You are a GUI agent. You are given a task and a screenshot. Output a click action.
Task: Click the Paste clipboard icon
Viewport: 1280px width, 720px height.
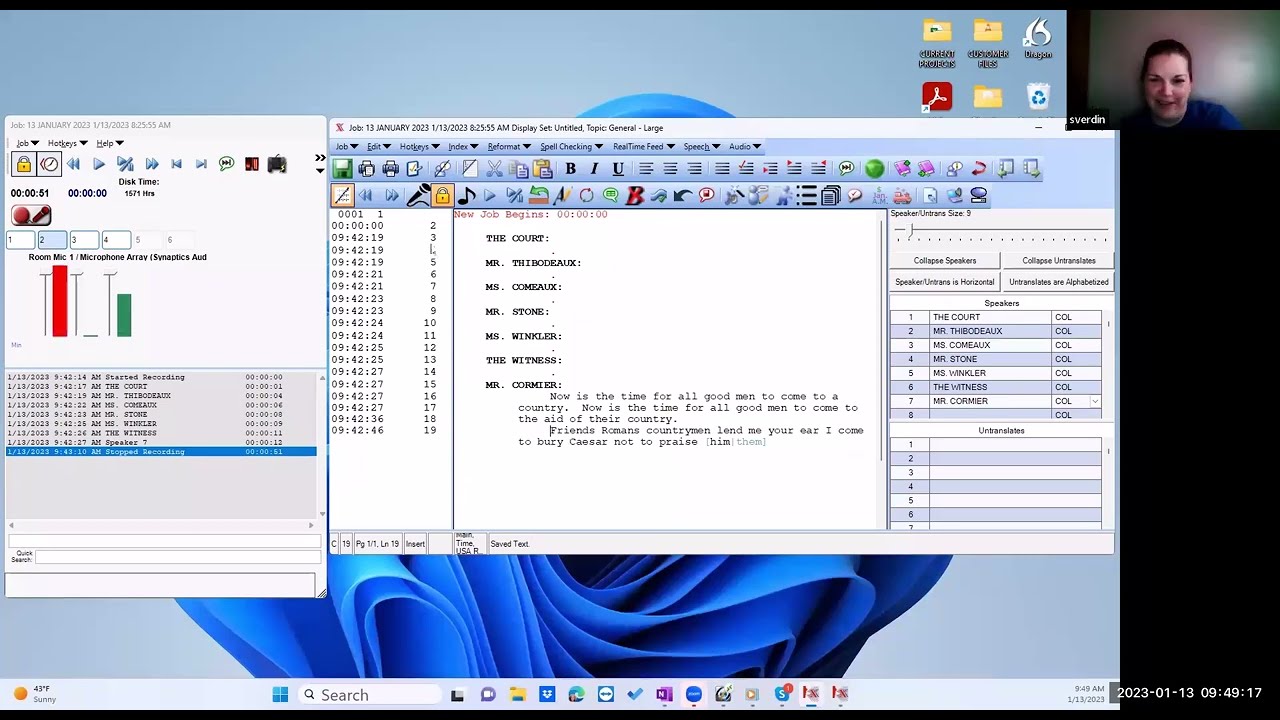click(543, 169)
